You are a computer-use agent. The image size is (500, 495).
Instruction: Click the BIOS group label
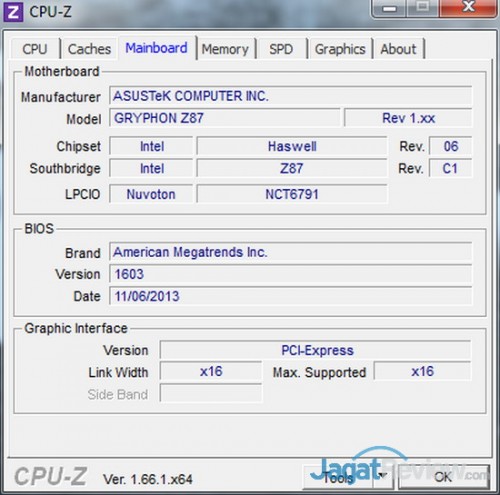coord(39,229)
